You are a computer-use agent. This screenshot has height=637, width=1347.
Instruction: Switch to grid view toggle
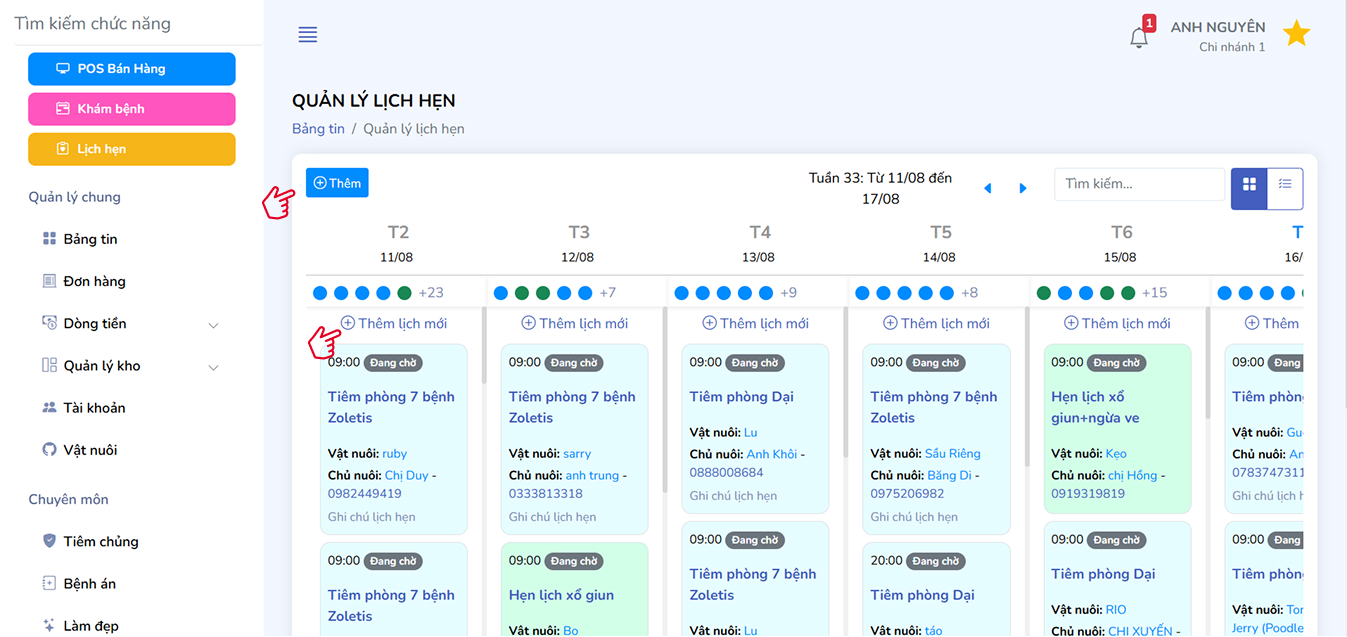coord(1249,185)
